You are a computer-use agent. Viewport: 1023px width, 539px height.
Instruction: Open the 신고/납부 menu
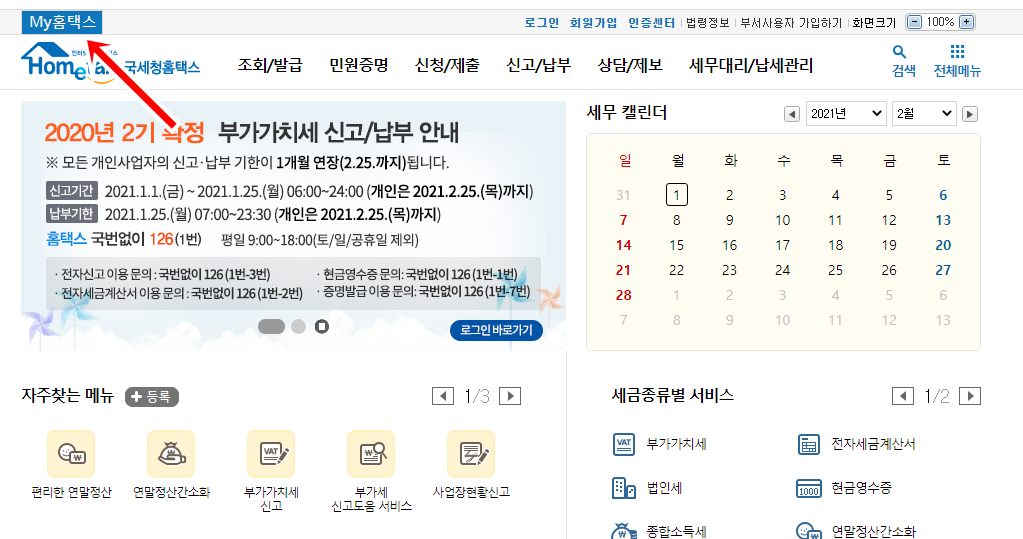pyautogui.click(x=539, y=65)
